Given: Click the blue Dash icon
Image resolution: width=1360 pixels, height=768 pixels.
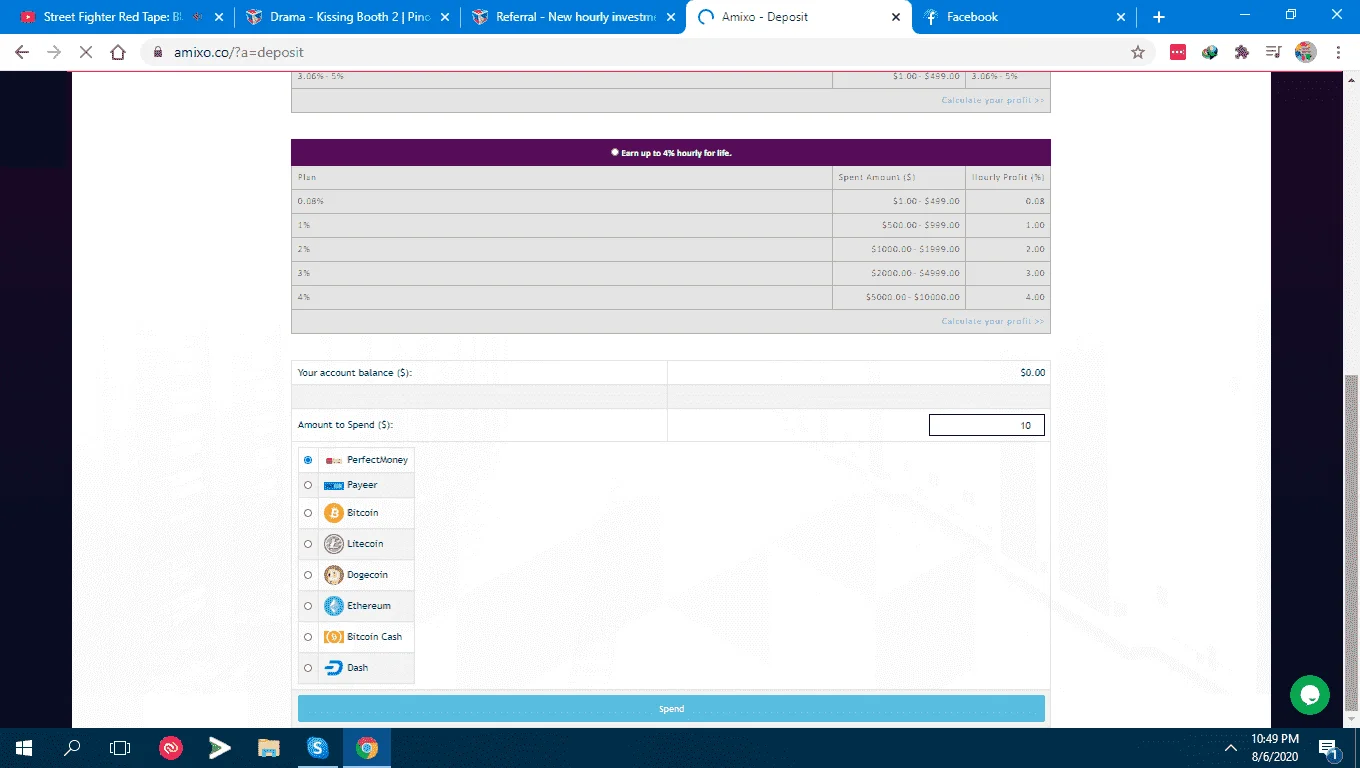Looking at the screenshot, I should (x=334, y=668).
